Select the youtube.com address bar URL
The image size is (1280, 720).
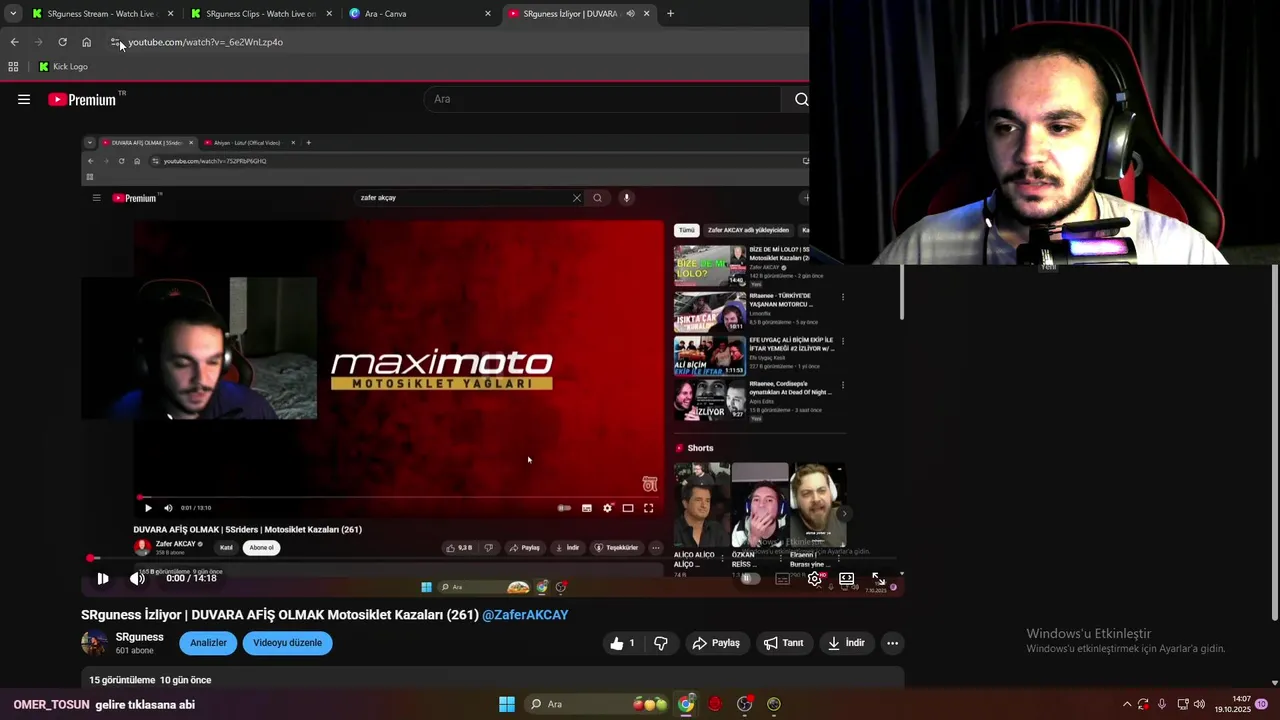205,42
